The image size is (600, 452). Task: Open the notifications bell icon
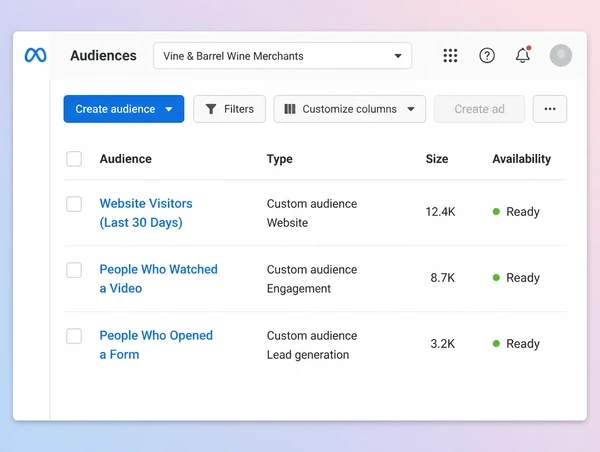click(523, 55)
